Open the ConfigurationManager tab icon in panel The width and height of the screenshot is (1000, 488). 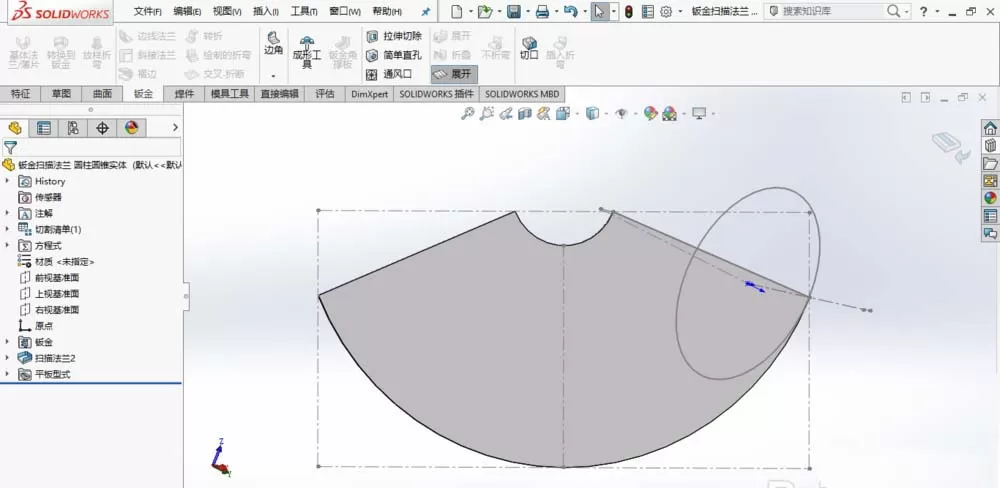73,128
